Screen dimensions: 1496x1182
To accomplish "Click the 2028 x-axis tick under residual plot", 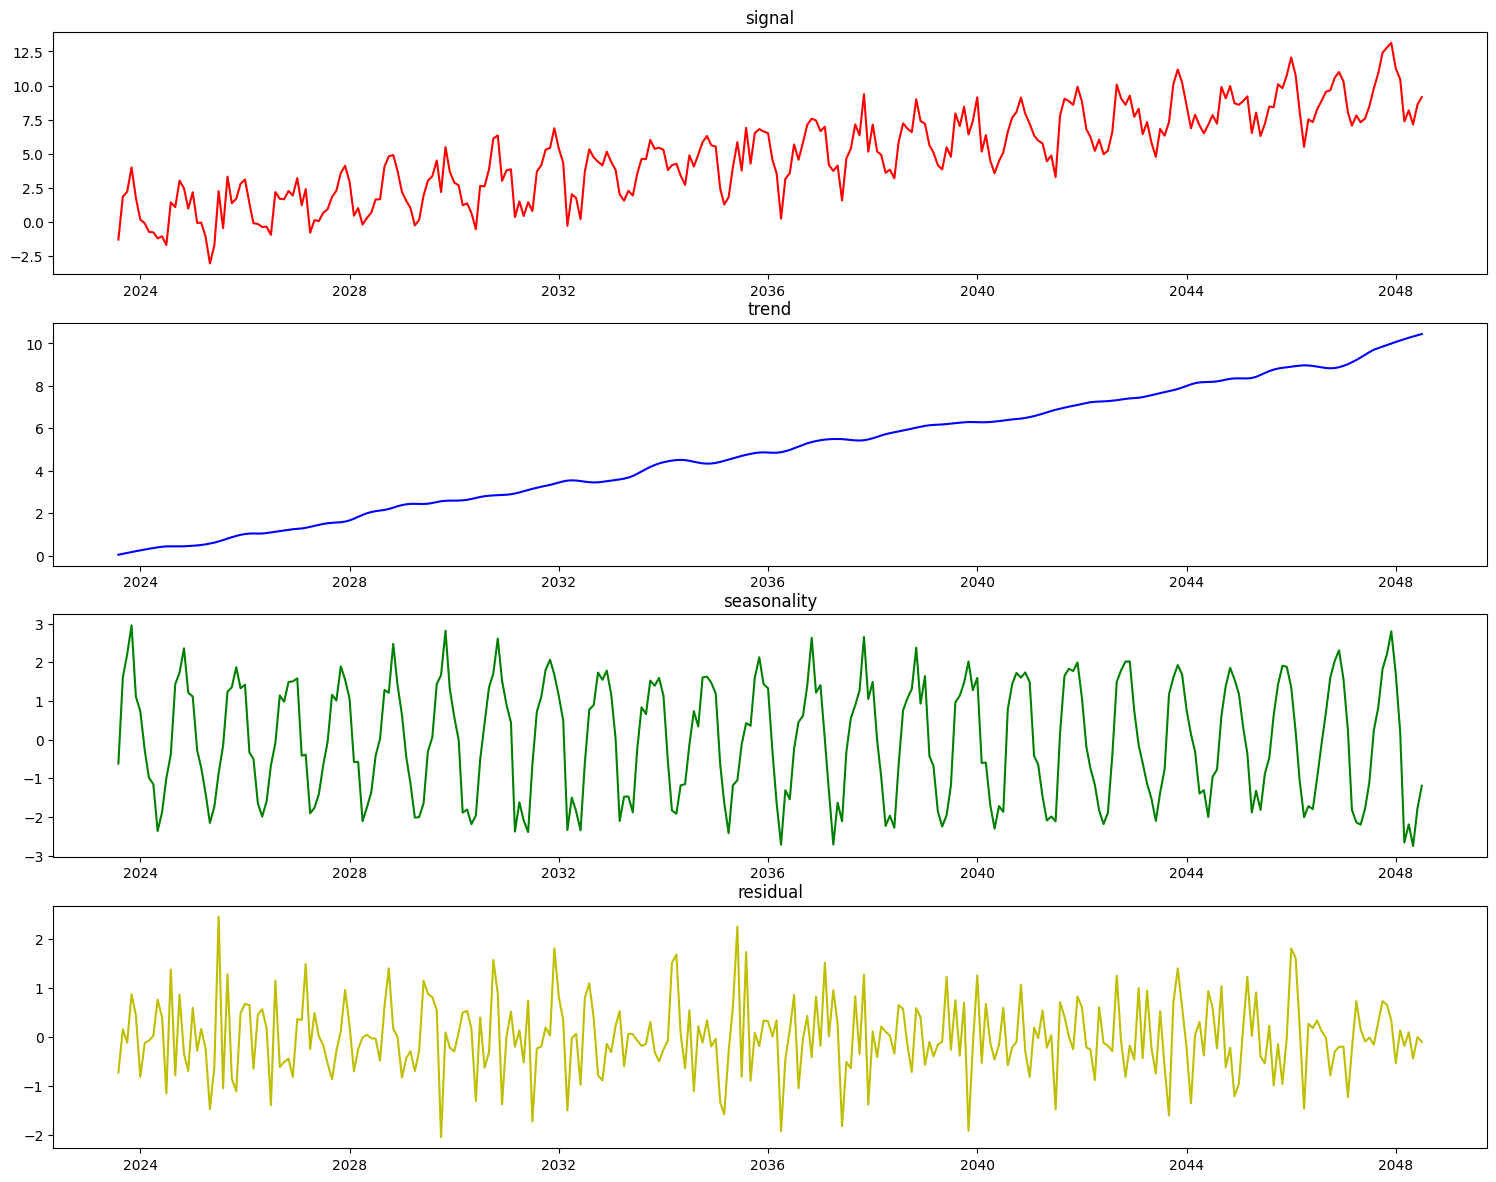I will click(349, 1165).
